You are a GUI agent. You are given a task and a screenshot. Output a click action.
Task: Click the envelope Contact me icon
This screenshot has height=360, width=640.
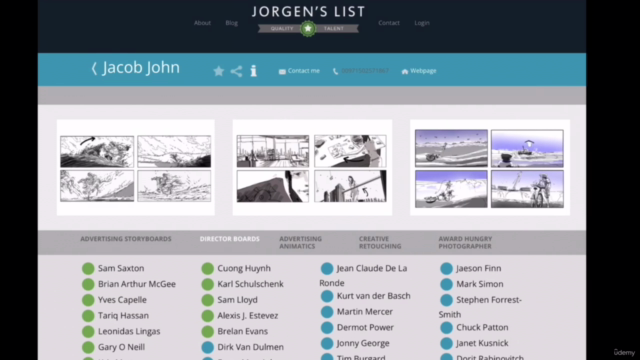(x=282, y=71)
